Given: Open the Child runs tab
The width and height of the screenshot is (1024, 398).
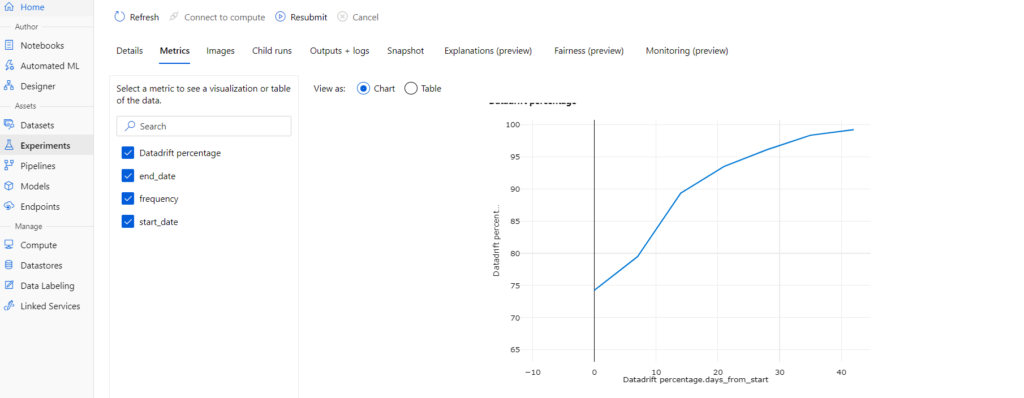Looking at the screenshot, I should point(272,50).
